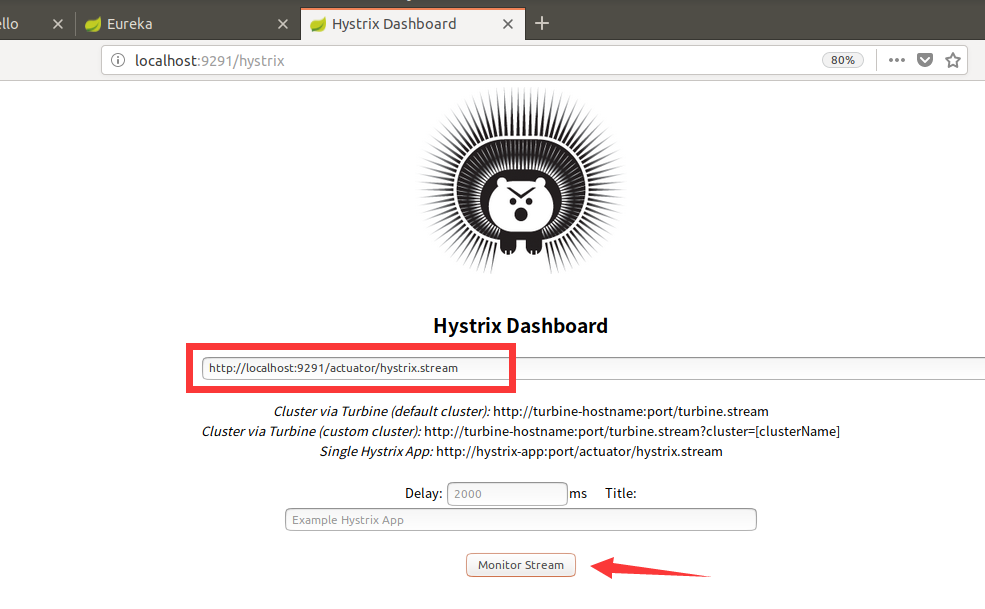
Task: Close the hello tab
Action: [58, 23]
